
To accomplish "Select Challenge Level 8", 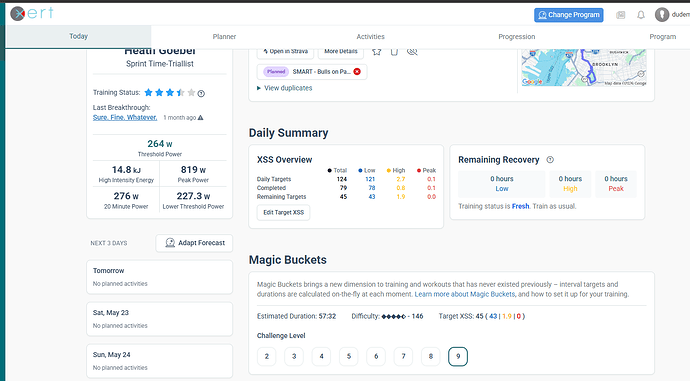I will (430, 356).
